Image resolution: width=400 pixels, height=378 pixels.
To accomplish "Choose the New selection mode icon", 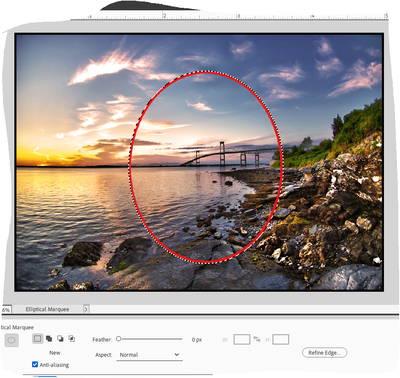I will coord(37,339).
